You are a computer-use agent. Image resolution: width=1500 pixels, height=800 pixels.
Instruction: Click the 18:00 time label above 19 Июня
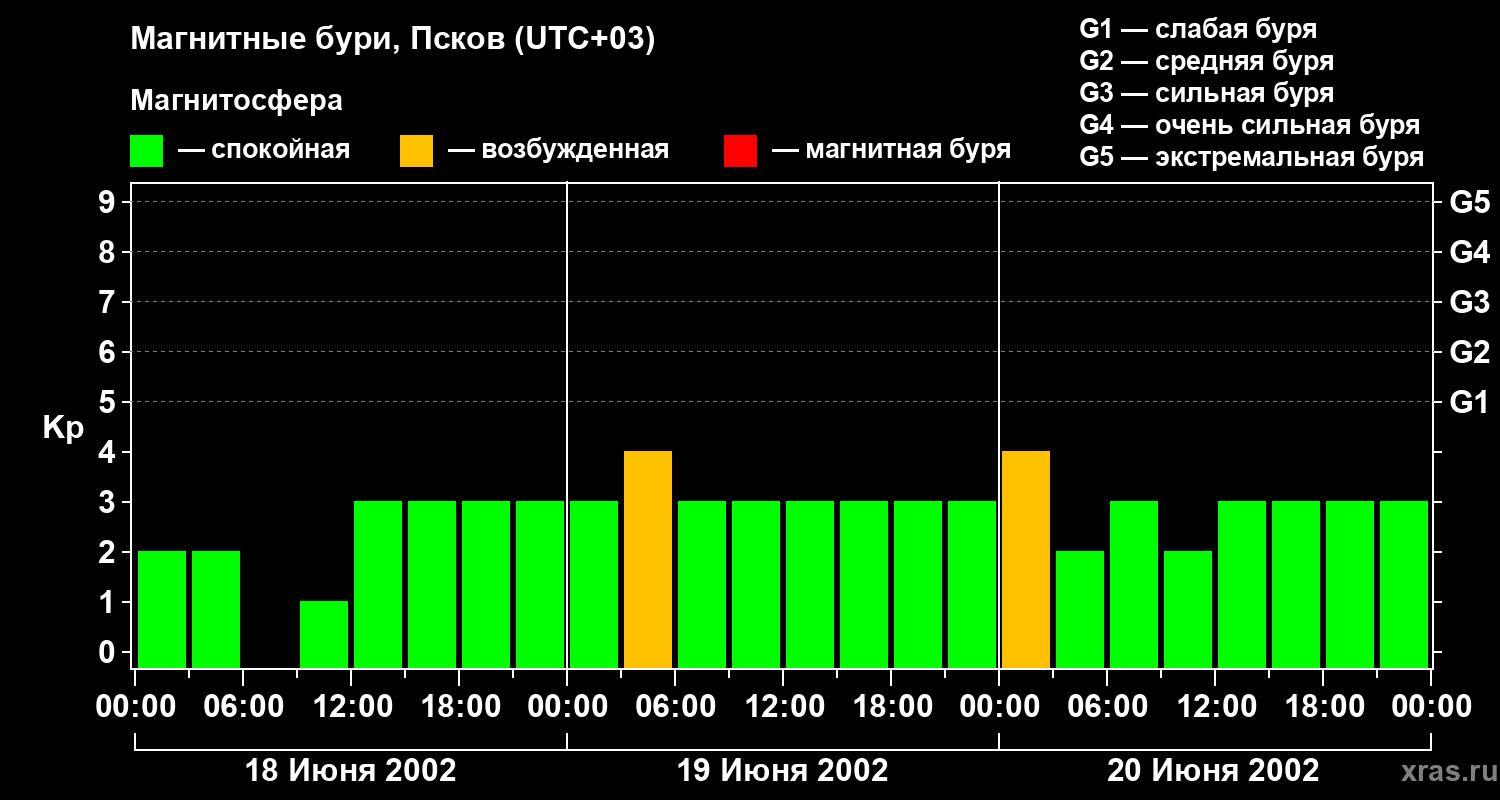pyautogui.click(x=891, y=707)
